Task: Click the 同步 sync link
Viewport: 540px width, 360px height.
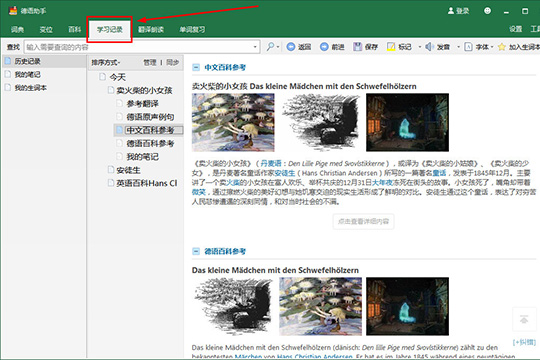Action: [x=173, y=62]
